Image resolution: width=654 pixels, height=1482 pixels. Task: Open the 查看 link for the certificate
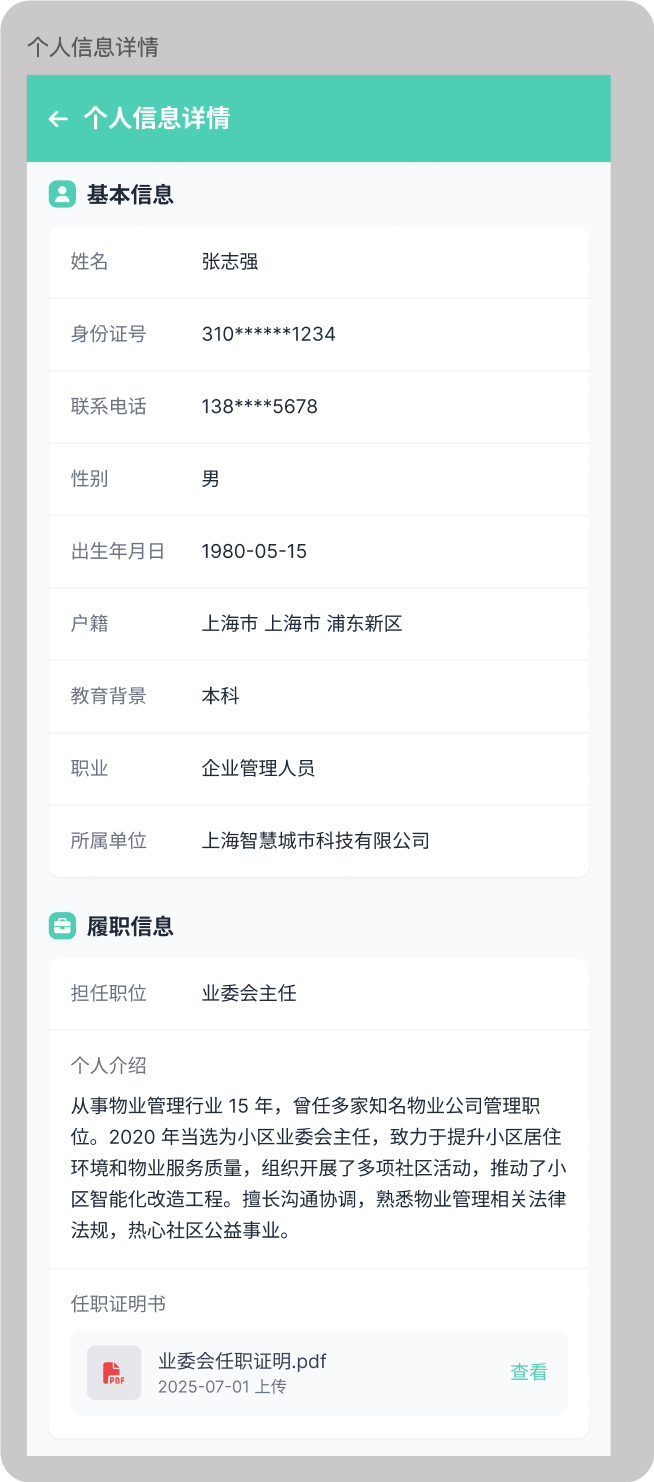[528, 1373]
